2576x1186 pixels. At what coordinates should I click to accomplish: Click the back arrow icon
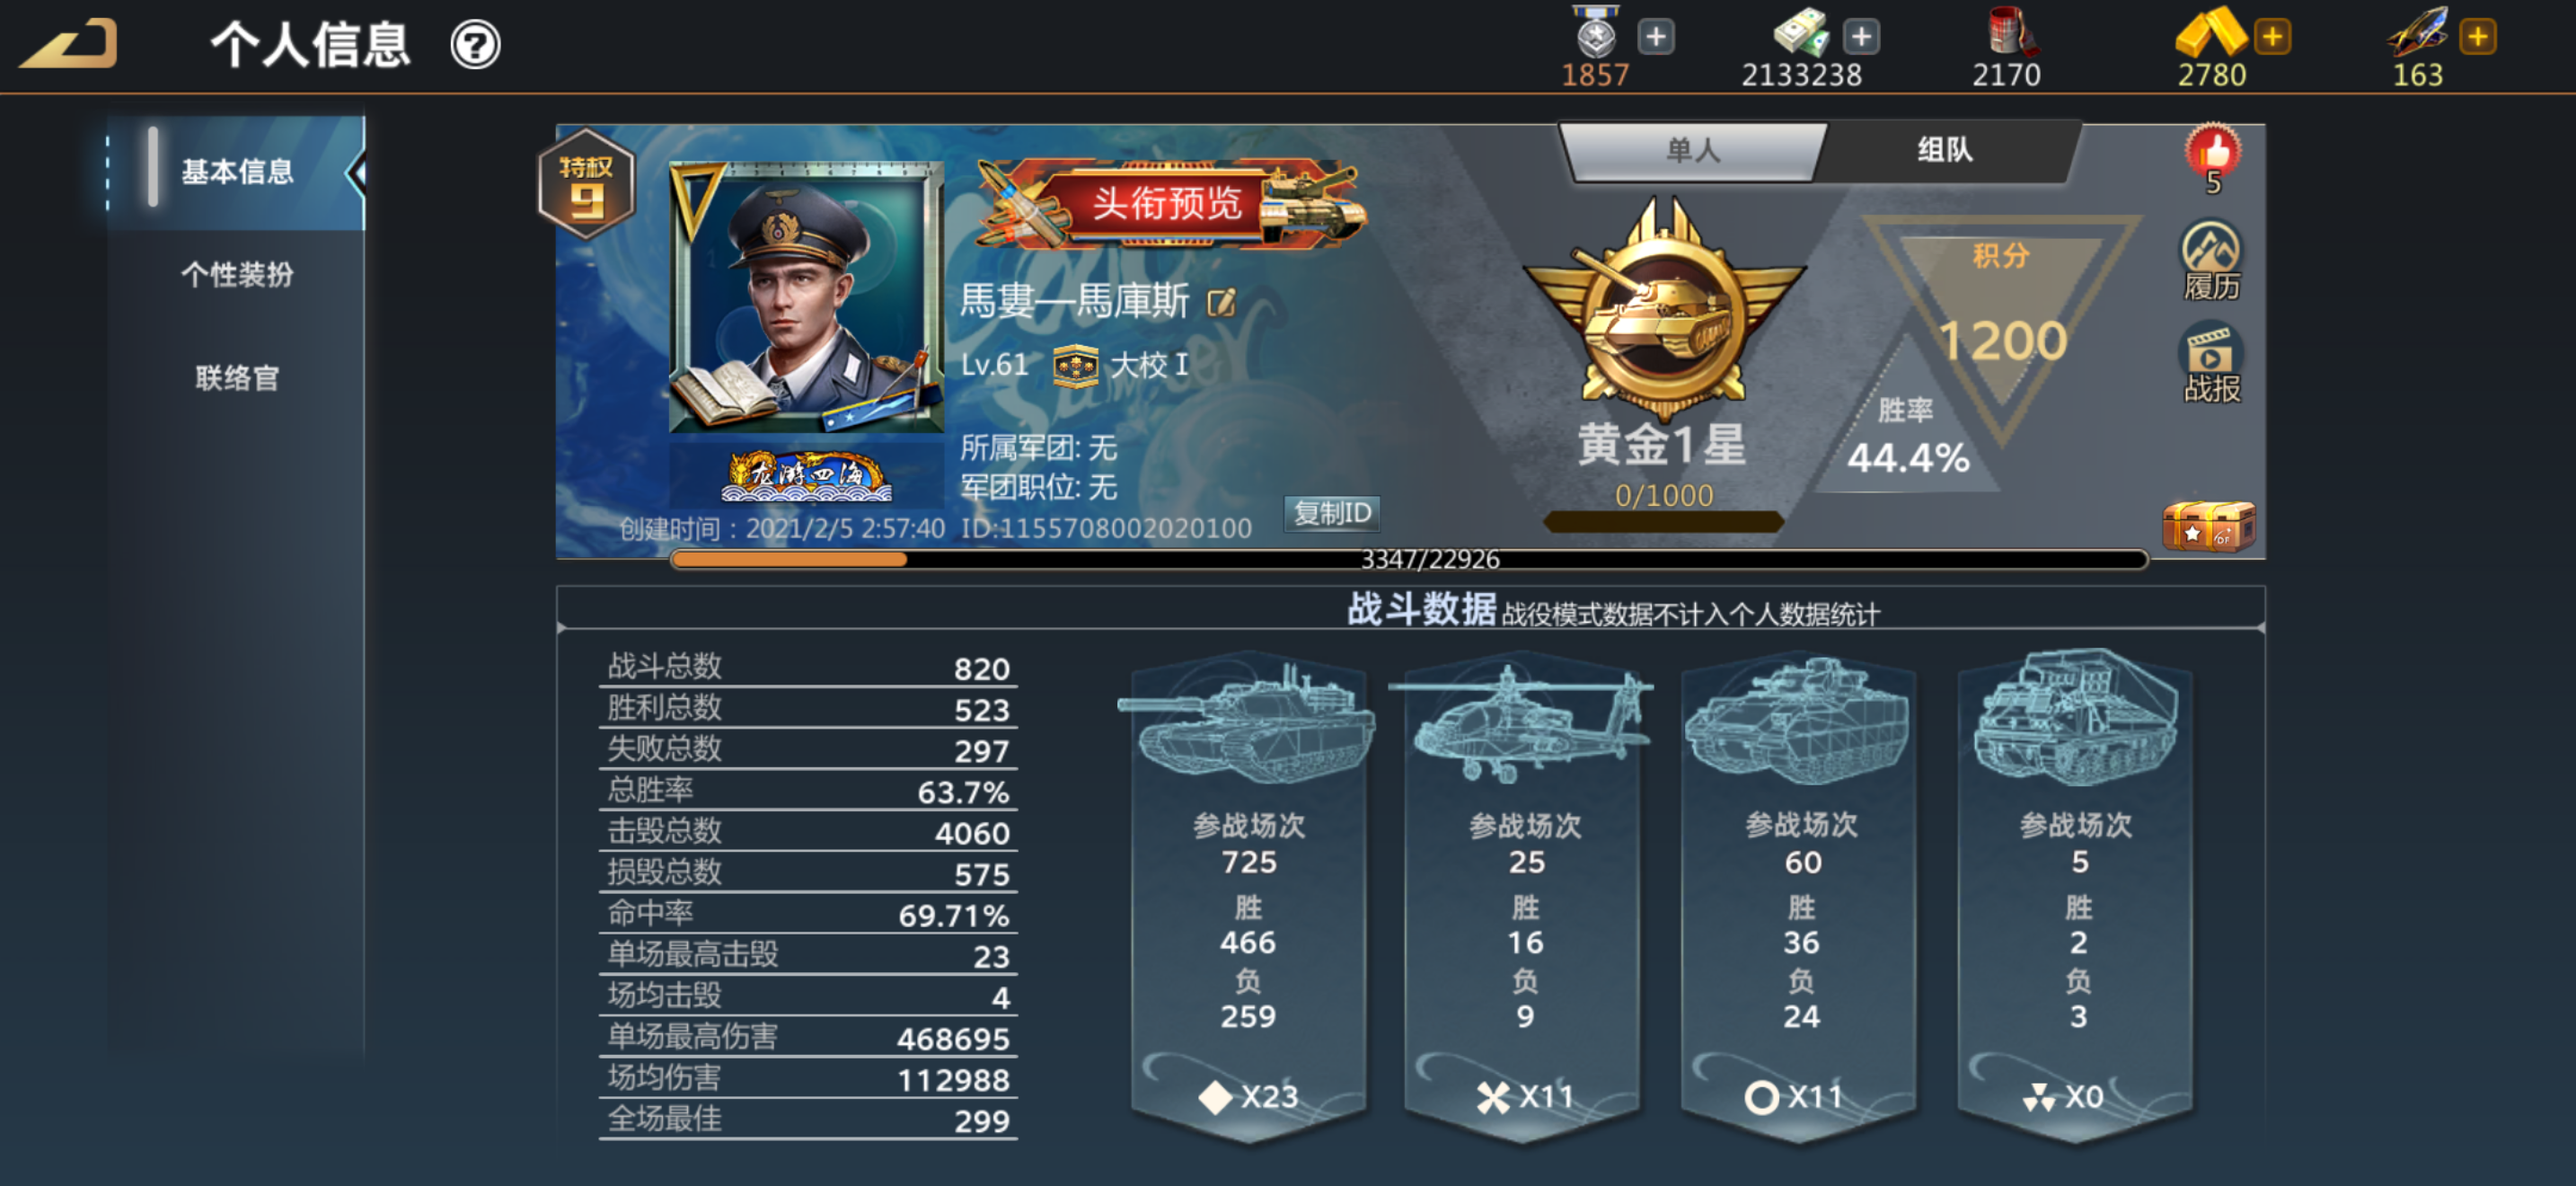[69, 44]
